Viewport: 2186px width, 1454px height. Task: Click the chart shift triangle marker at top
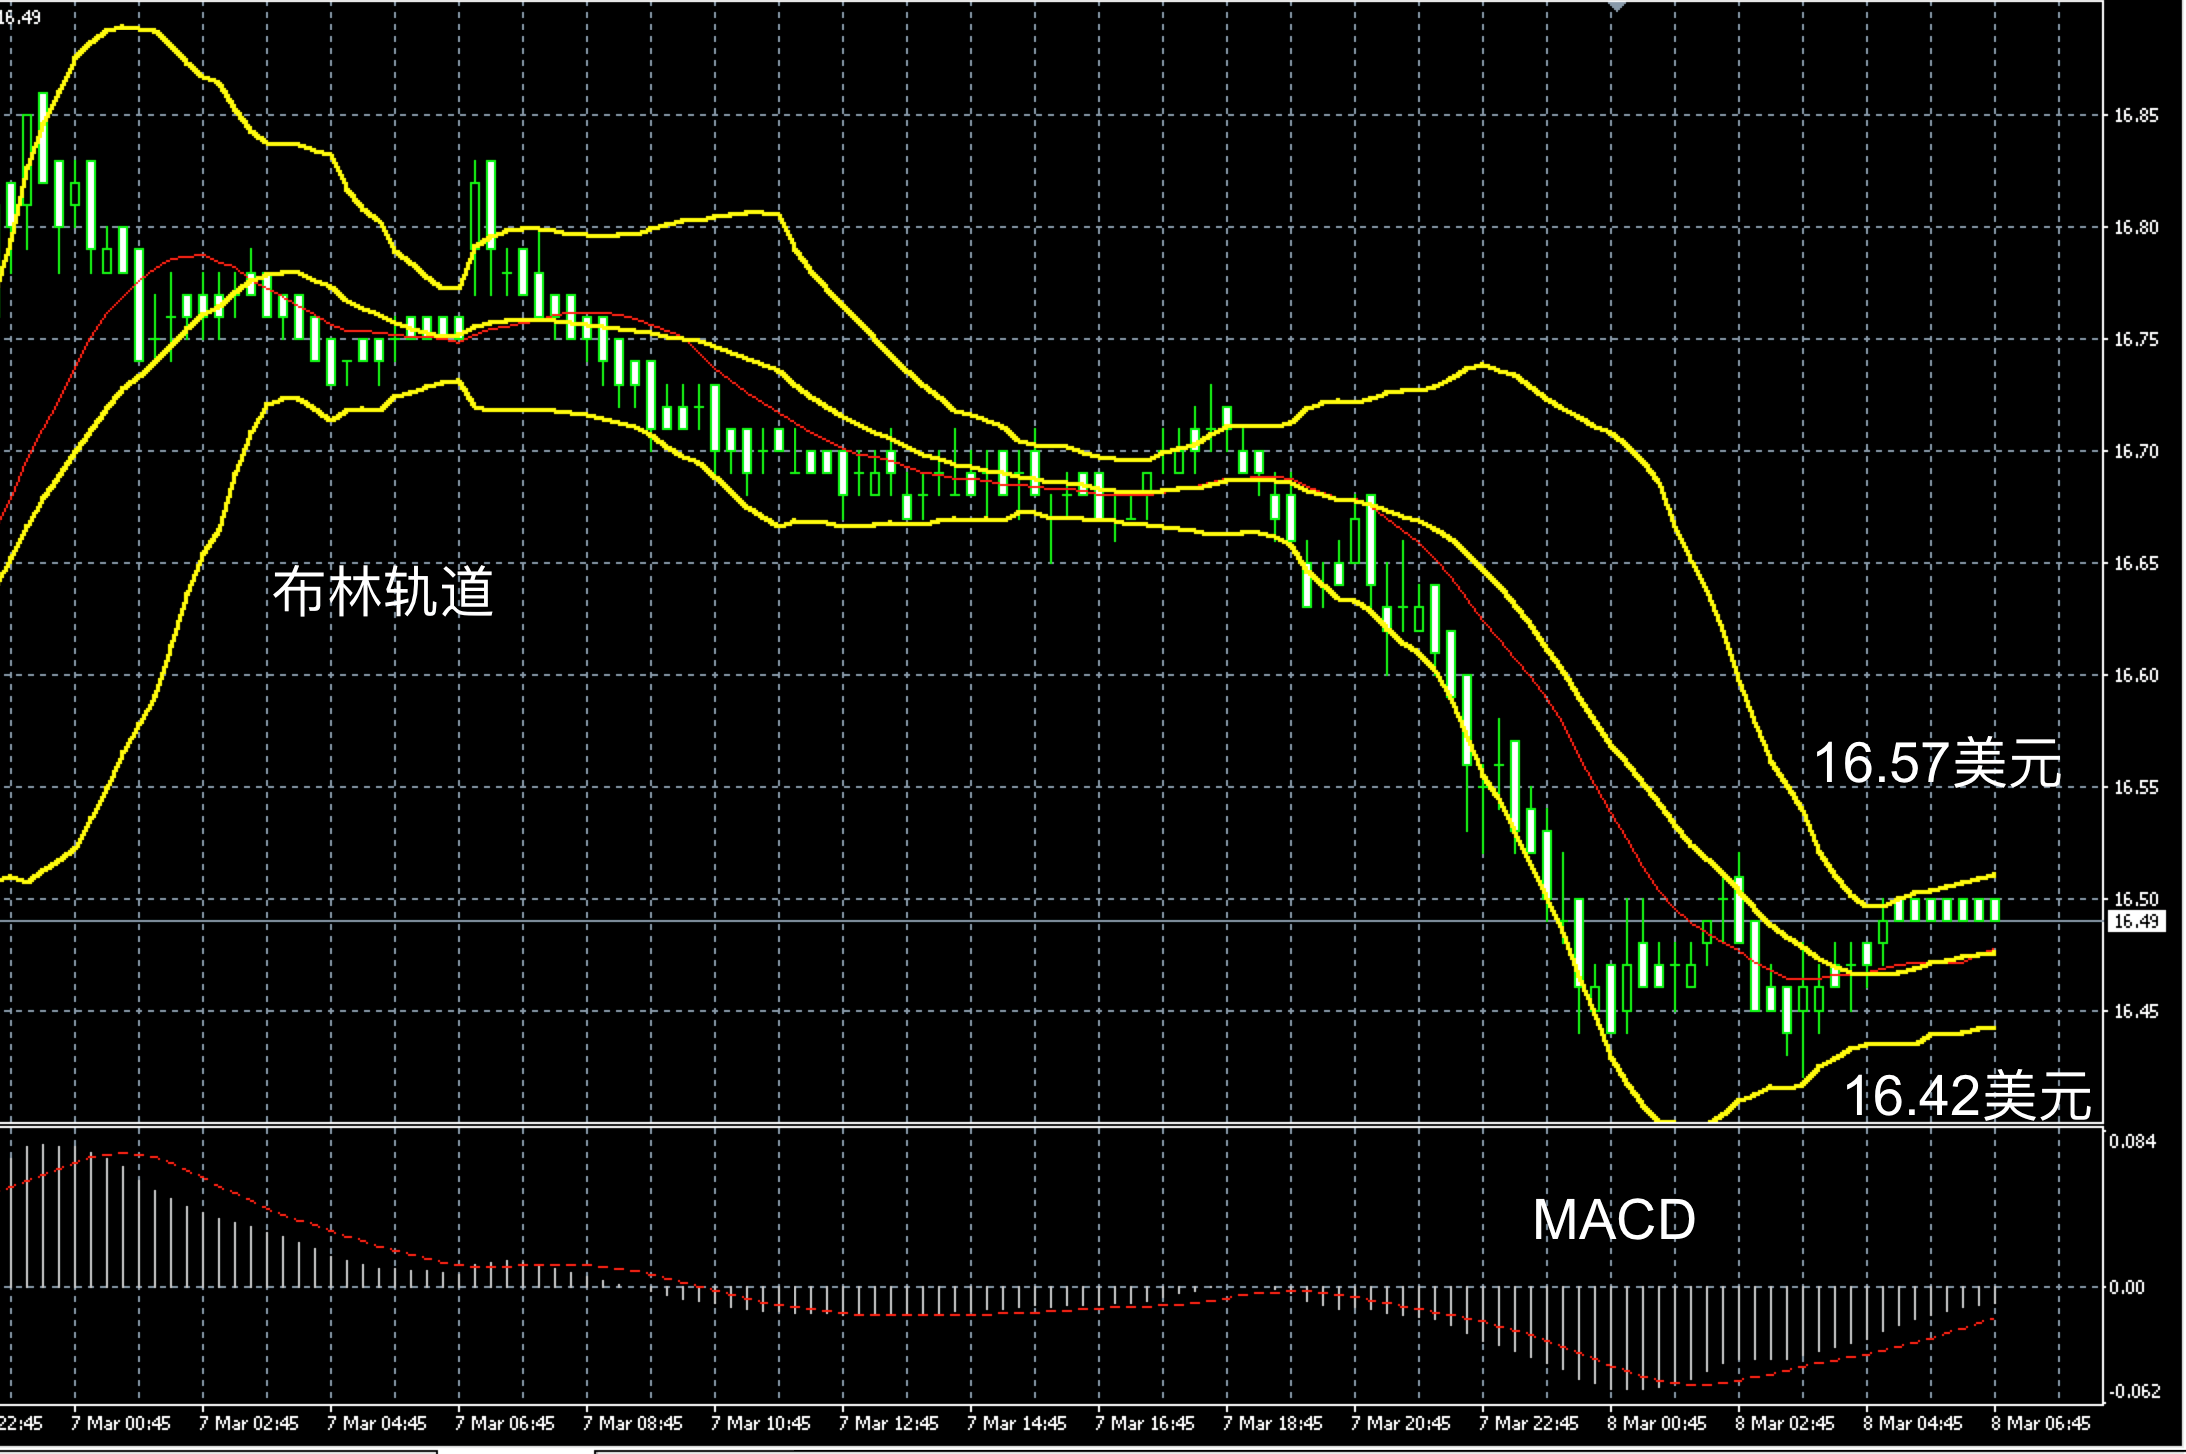tap(1617, 6)
